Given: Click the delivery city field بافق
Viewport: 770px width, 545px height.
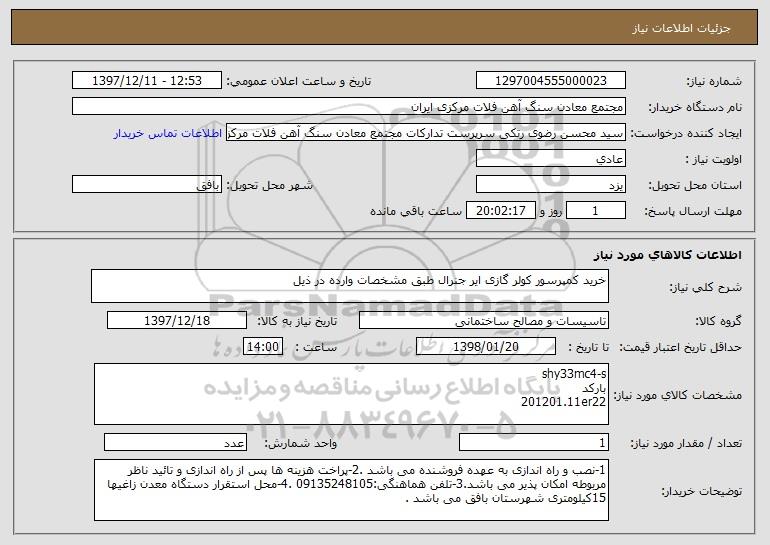Looking at the screenshot, I should pos(147,185).
